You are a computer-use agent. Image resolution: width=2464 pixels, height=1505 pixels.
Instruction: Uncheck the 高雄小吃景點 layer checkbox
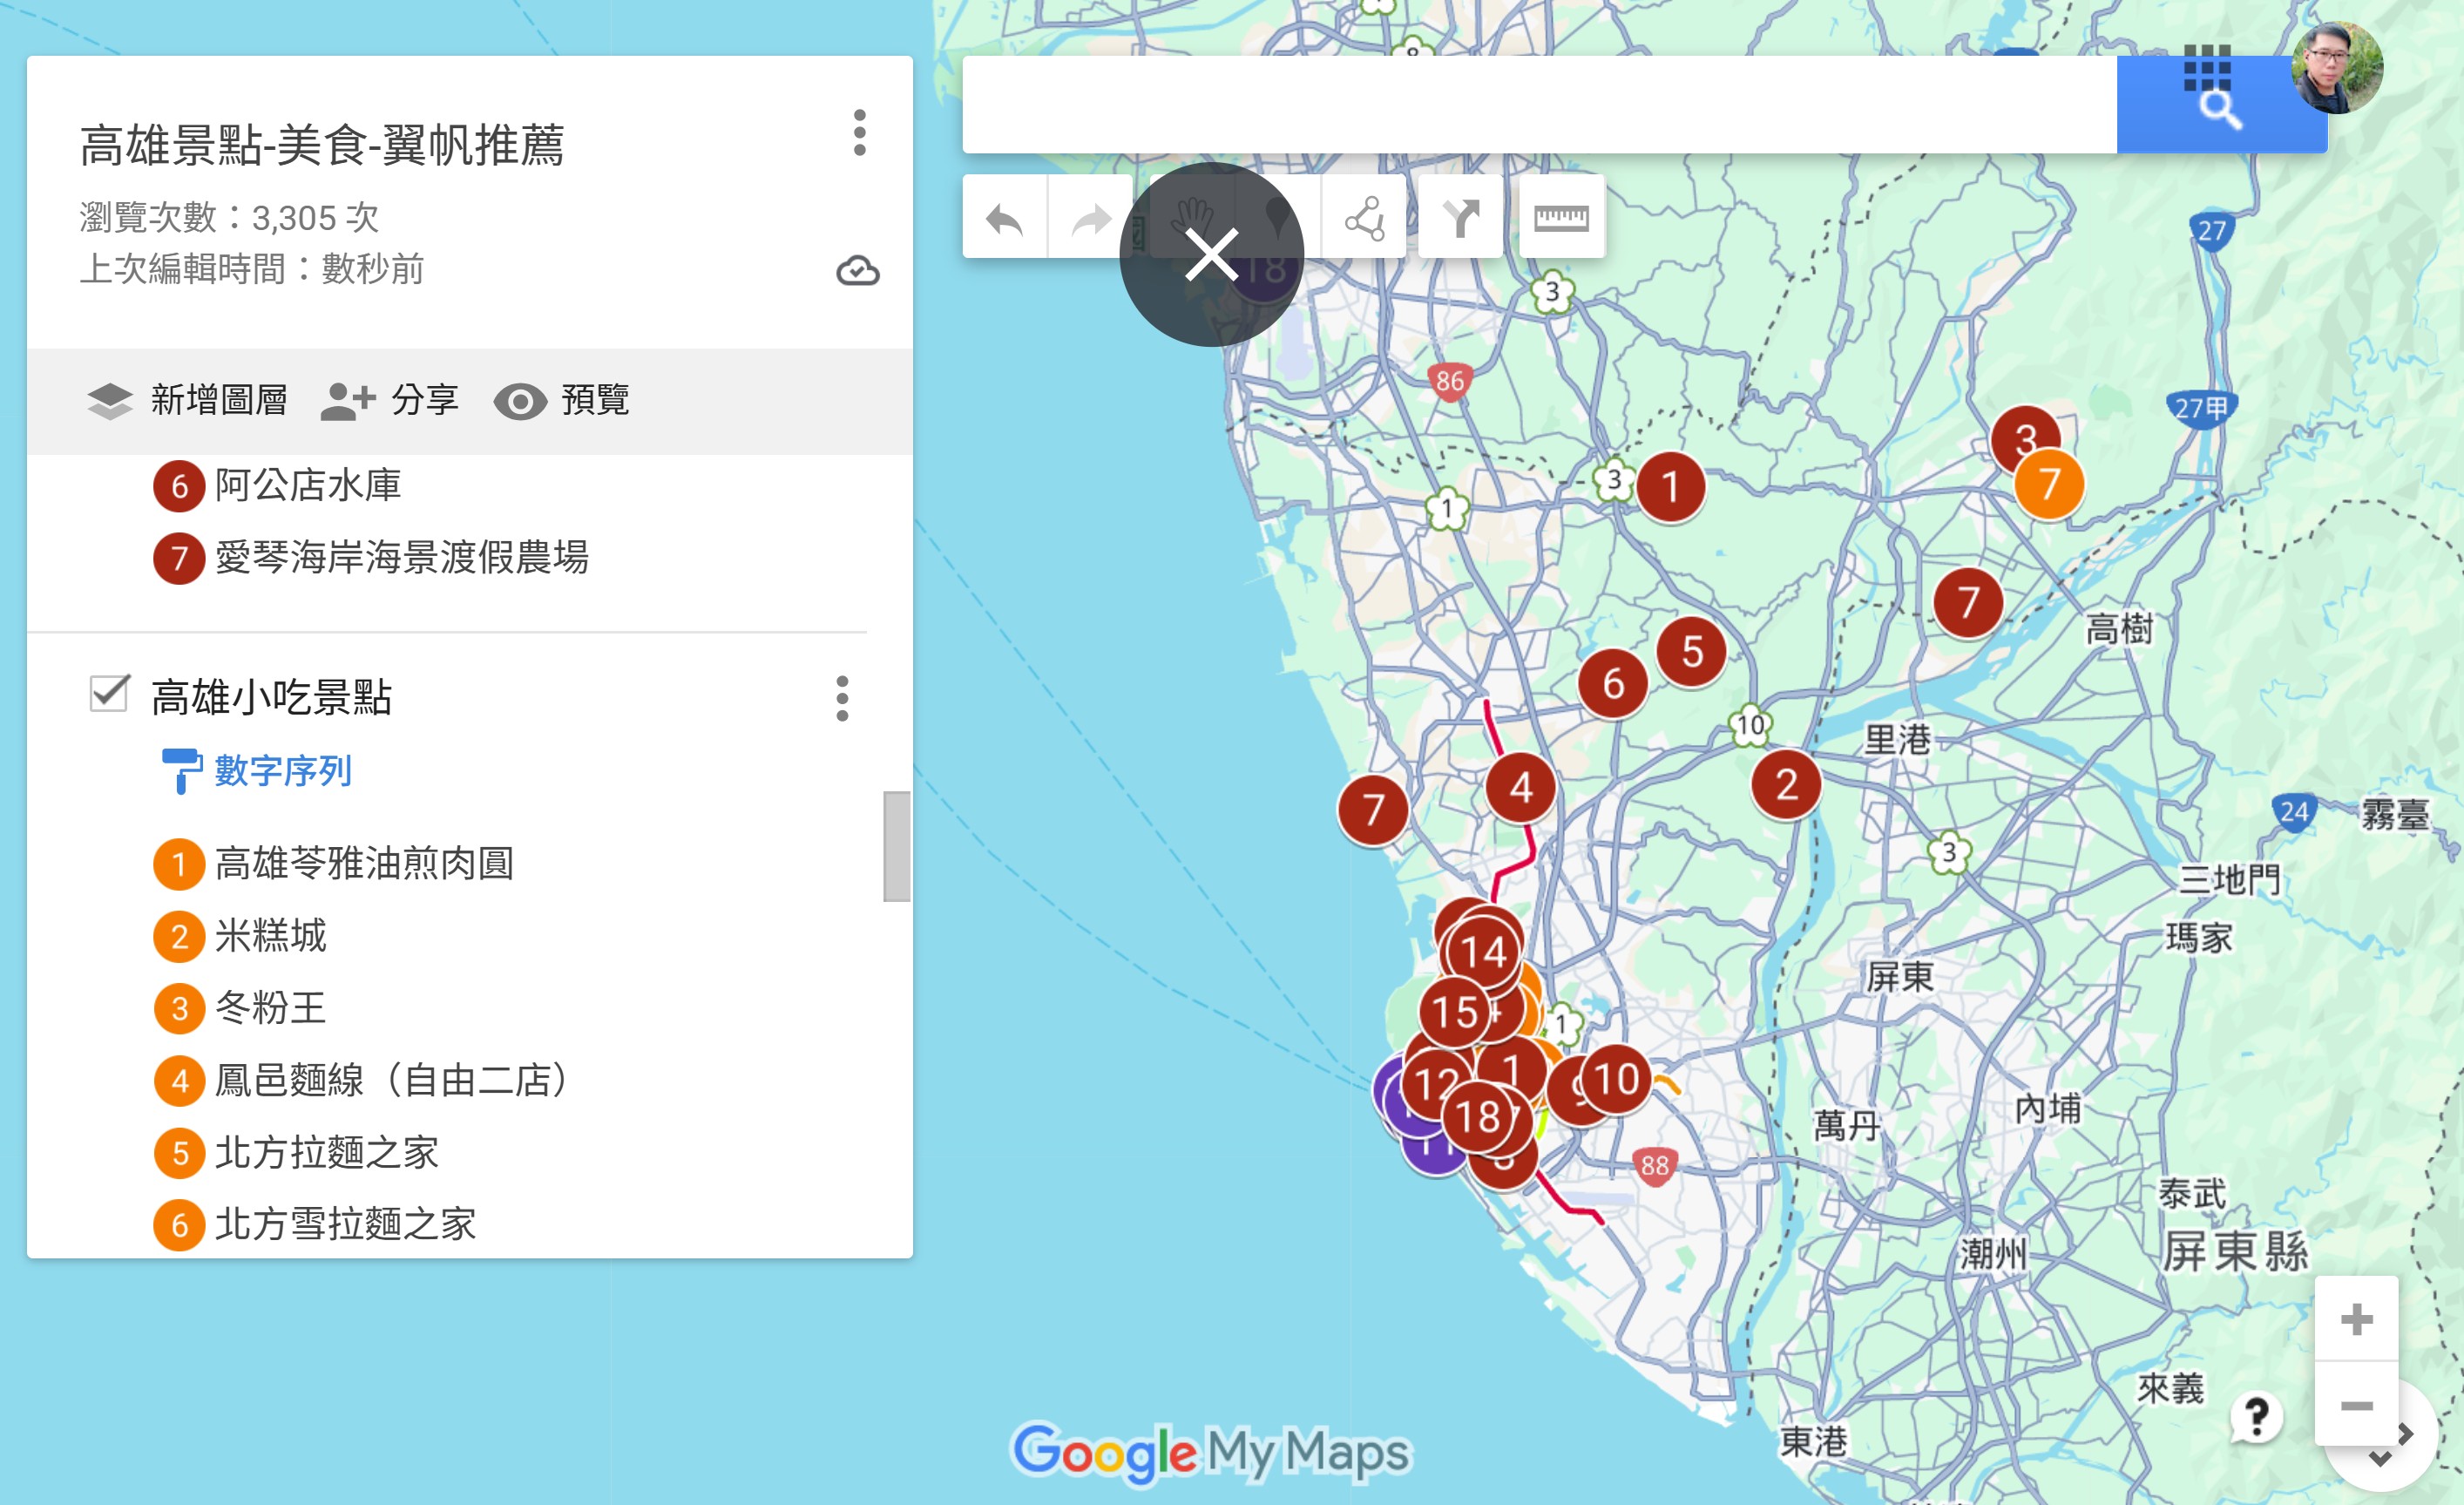point(109,694)
